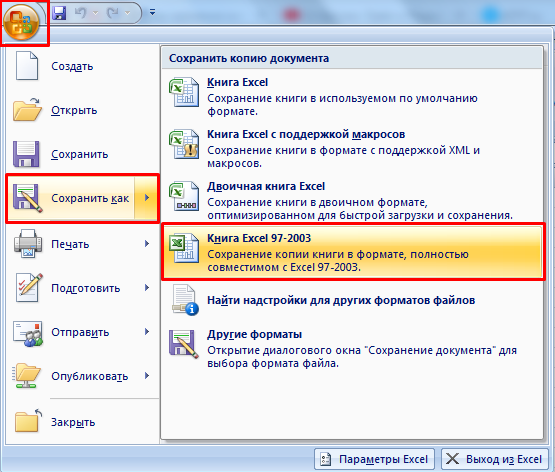The width and height of the screenshot is (555, 472).
Task: Click the X icon on Выход из Excel button
Action: [452, 459]
